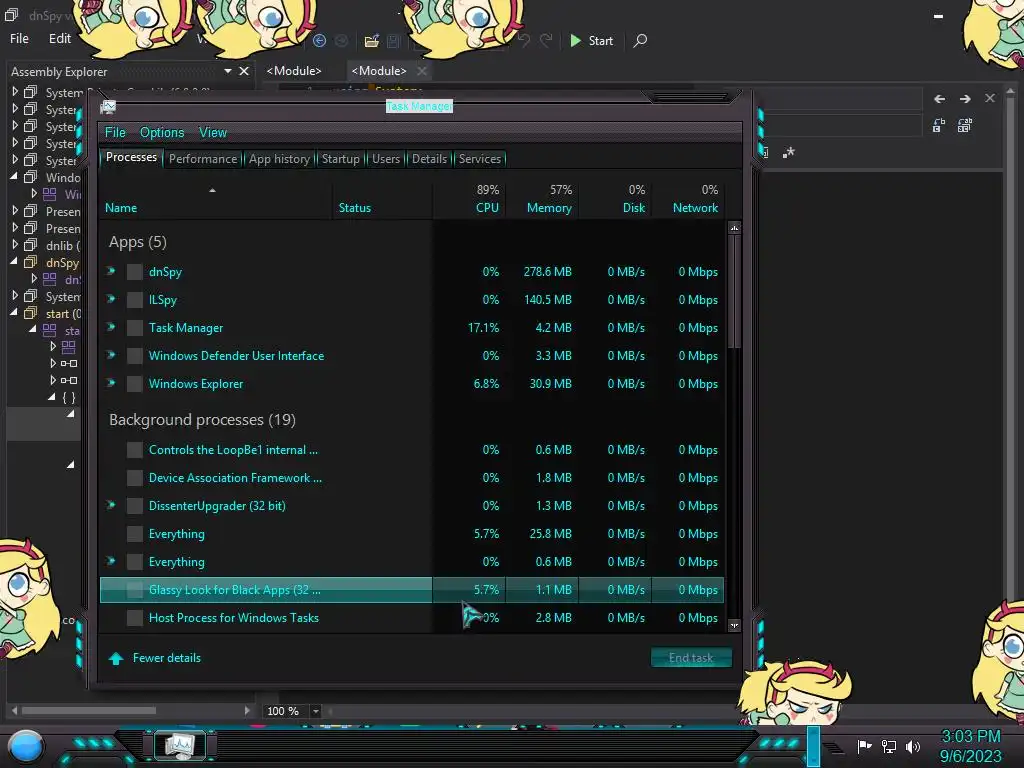The height and width of the screenshot is (768, 1024).
Task: Click the left arrow in dnSpy's right panel
Action: [939, 99]
